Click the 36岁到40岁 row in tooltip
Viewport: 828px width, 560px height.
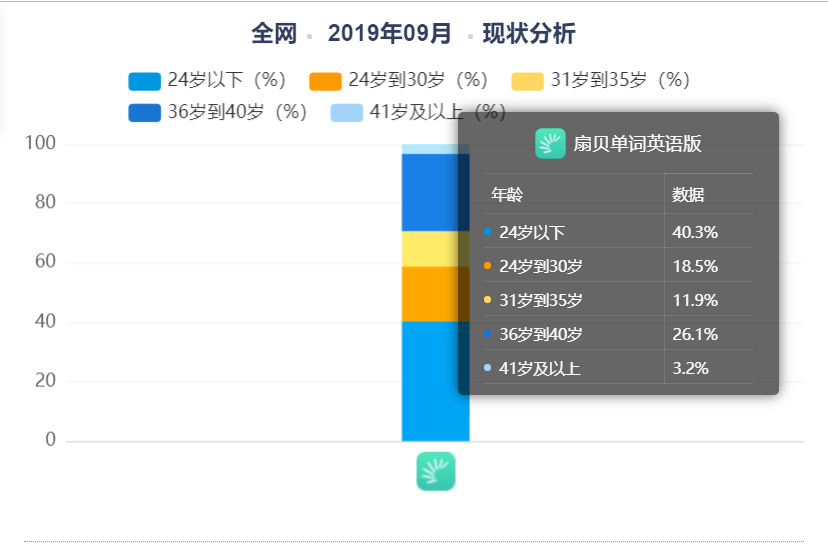tap(618, 334)
